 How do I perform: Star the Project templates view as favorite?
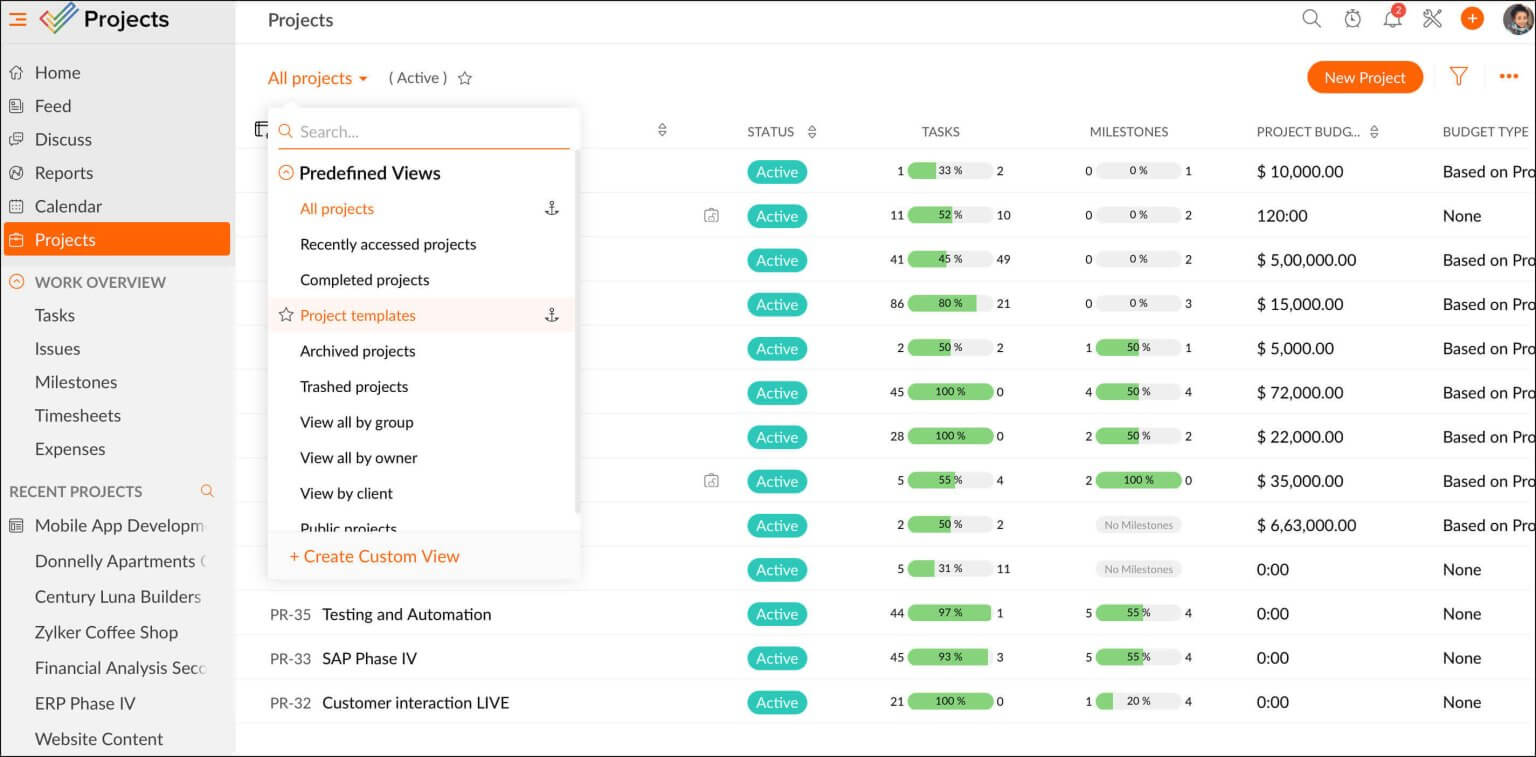pos(284,314)
